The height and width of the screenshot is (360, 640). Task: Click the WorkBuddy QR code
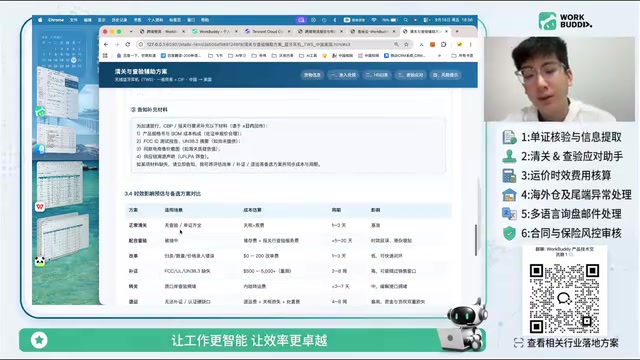tap(564, 298)
